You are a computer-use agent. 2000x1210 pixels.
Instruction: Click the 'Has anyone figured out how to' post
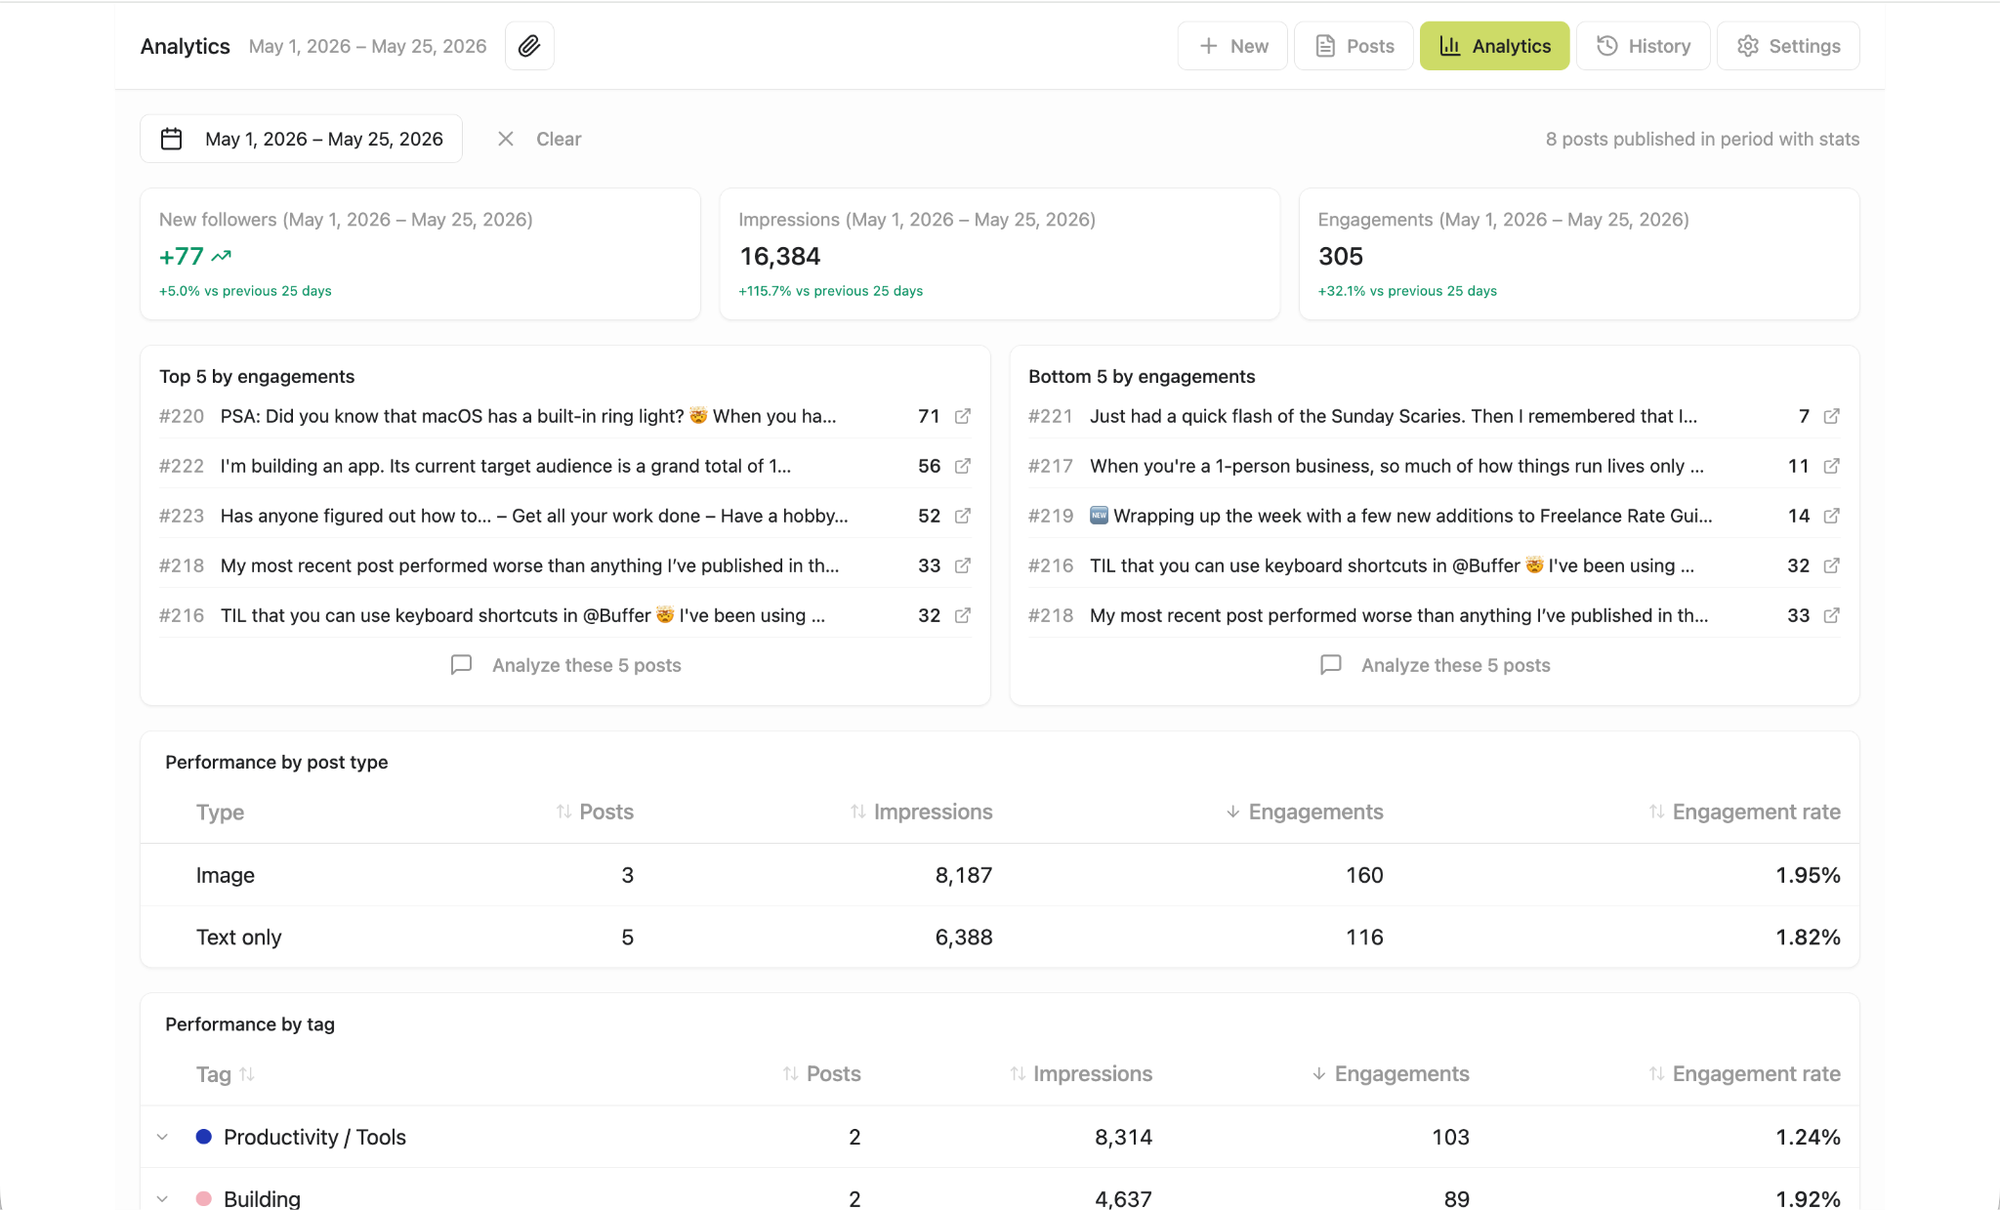click(534, 516)
